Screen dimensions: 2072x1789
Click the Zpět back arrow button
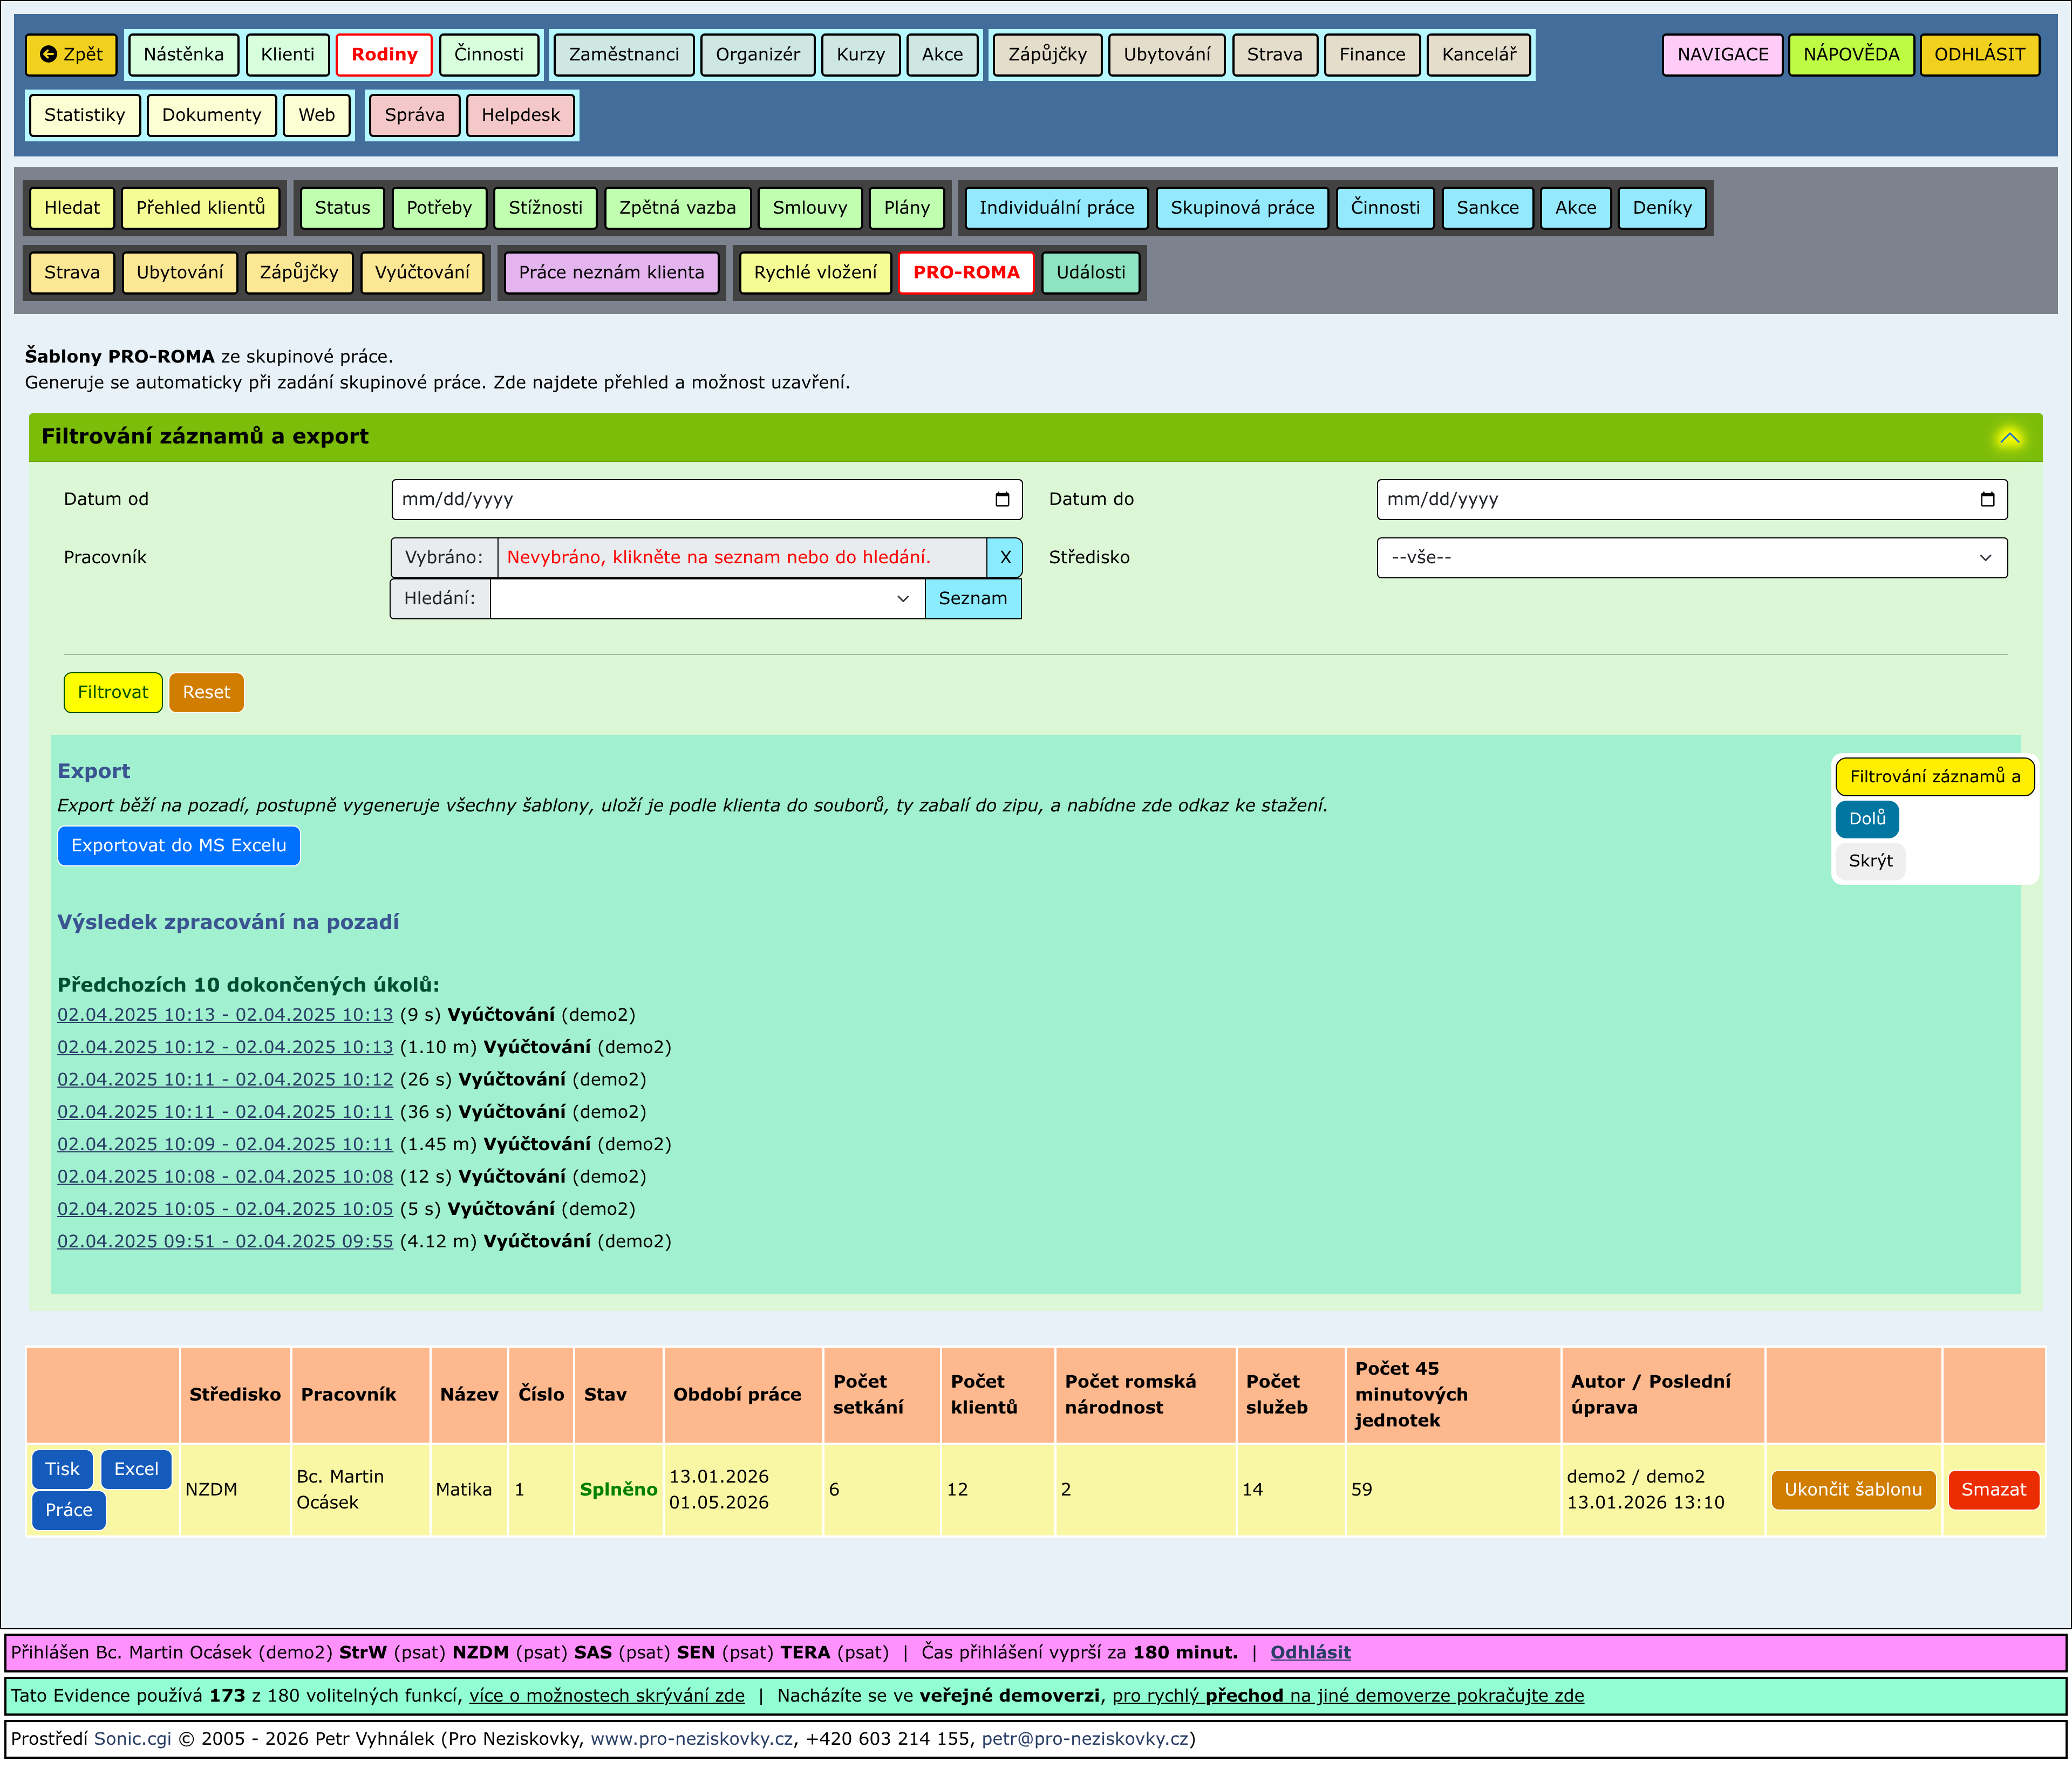point(71,55)
